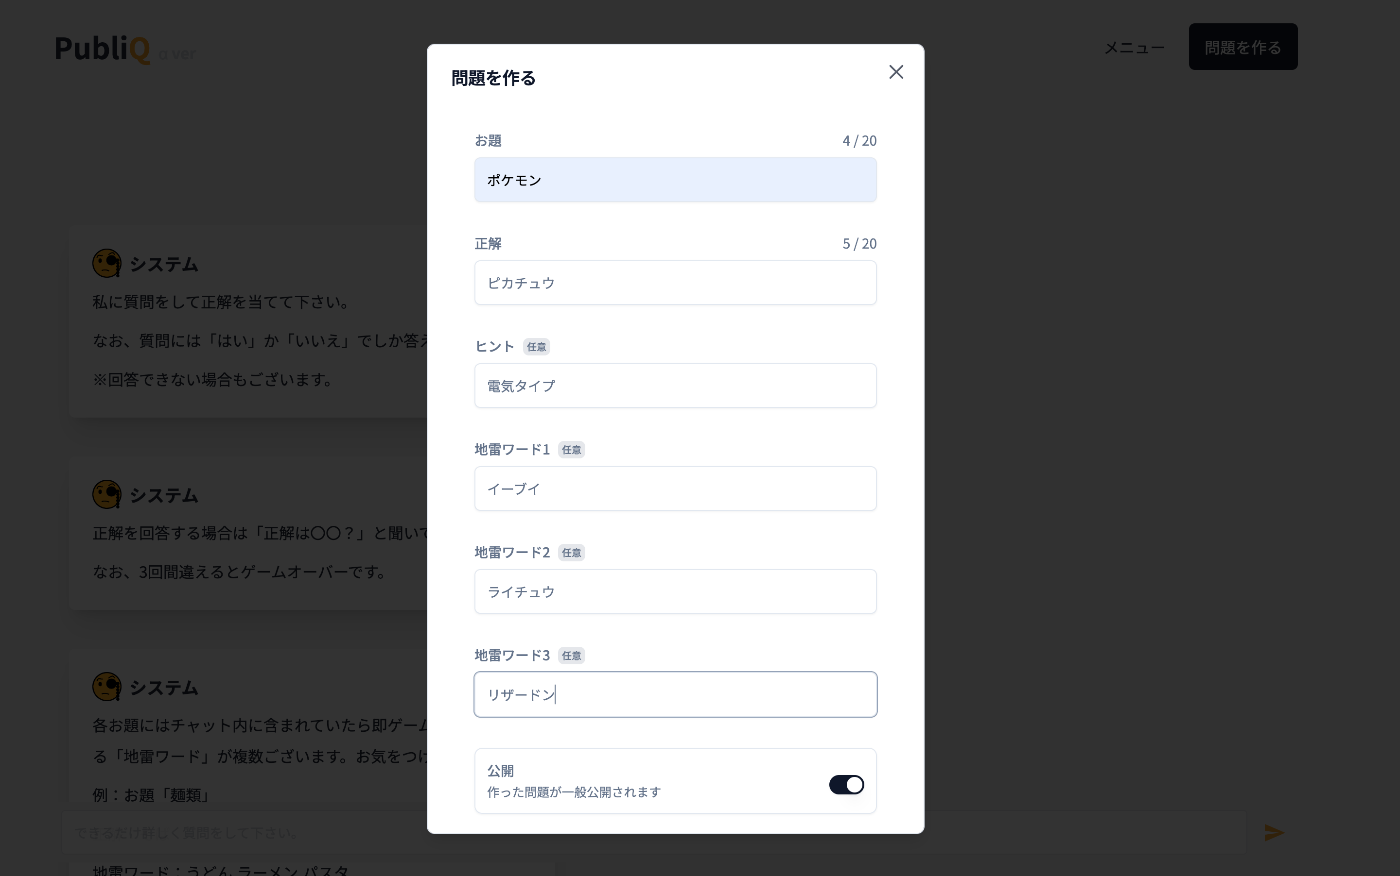Click the 地雷ワード2 label
The image size is (1400, 876).
coord(512,552)
